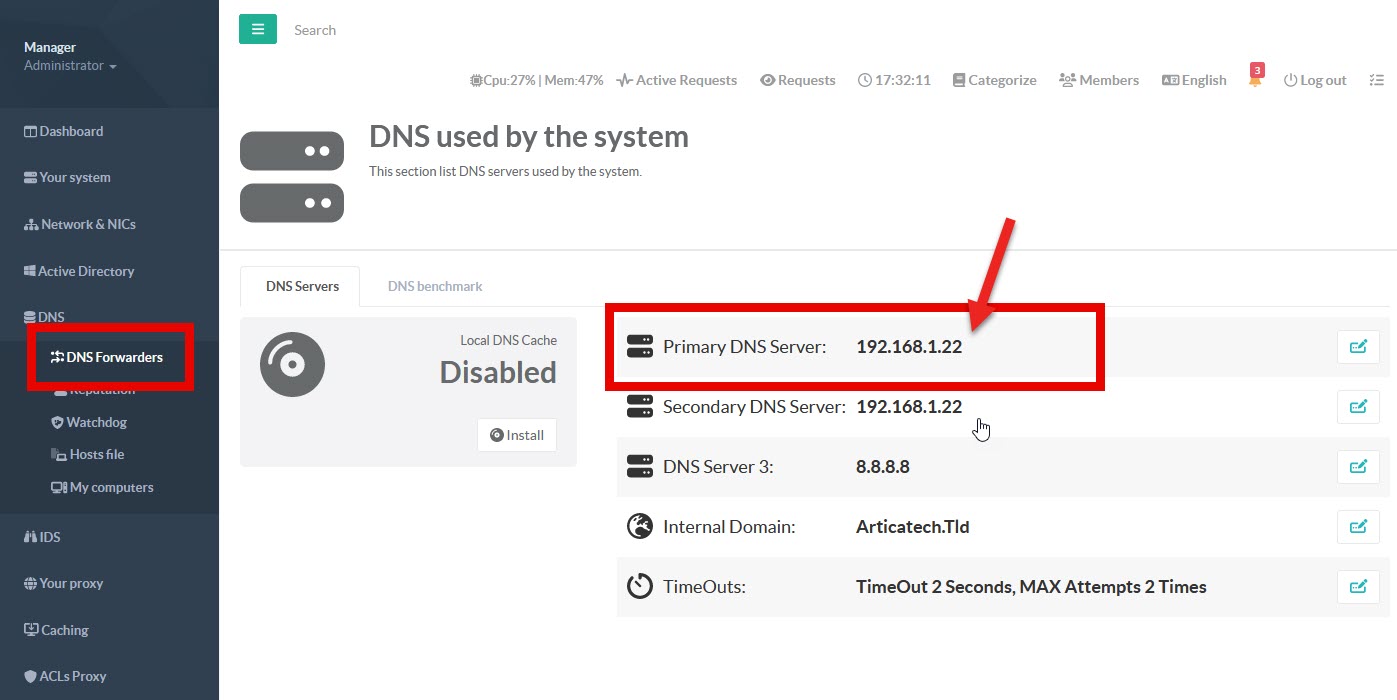Screen dimensions: 1397x700
Task: Edit the Secondary DNS Server entry
Action: (1358, 407)
